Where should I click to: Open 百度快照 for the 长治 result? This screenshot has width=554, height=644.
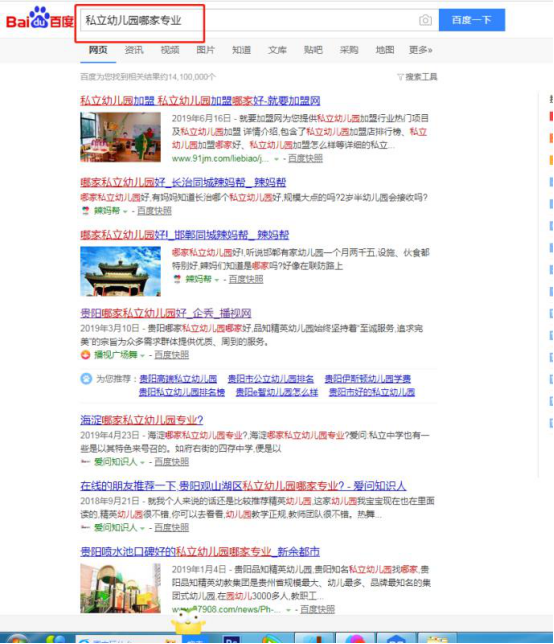(x=154, y=211)
